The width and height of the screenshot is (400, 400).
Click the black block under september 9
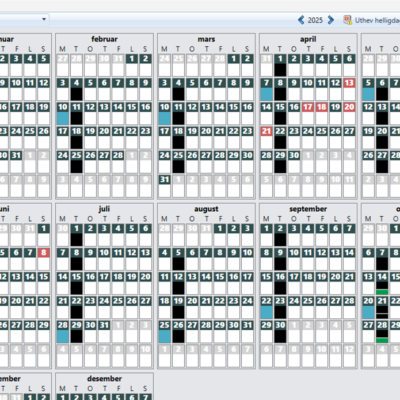point(280,264)
